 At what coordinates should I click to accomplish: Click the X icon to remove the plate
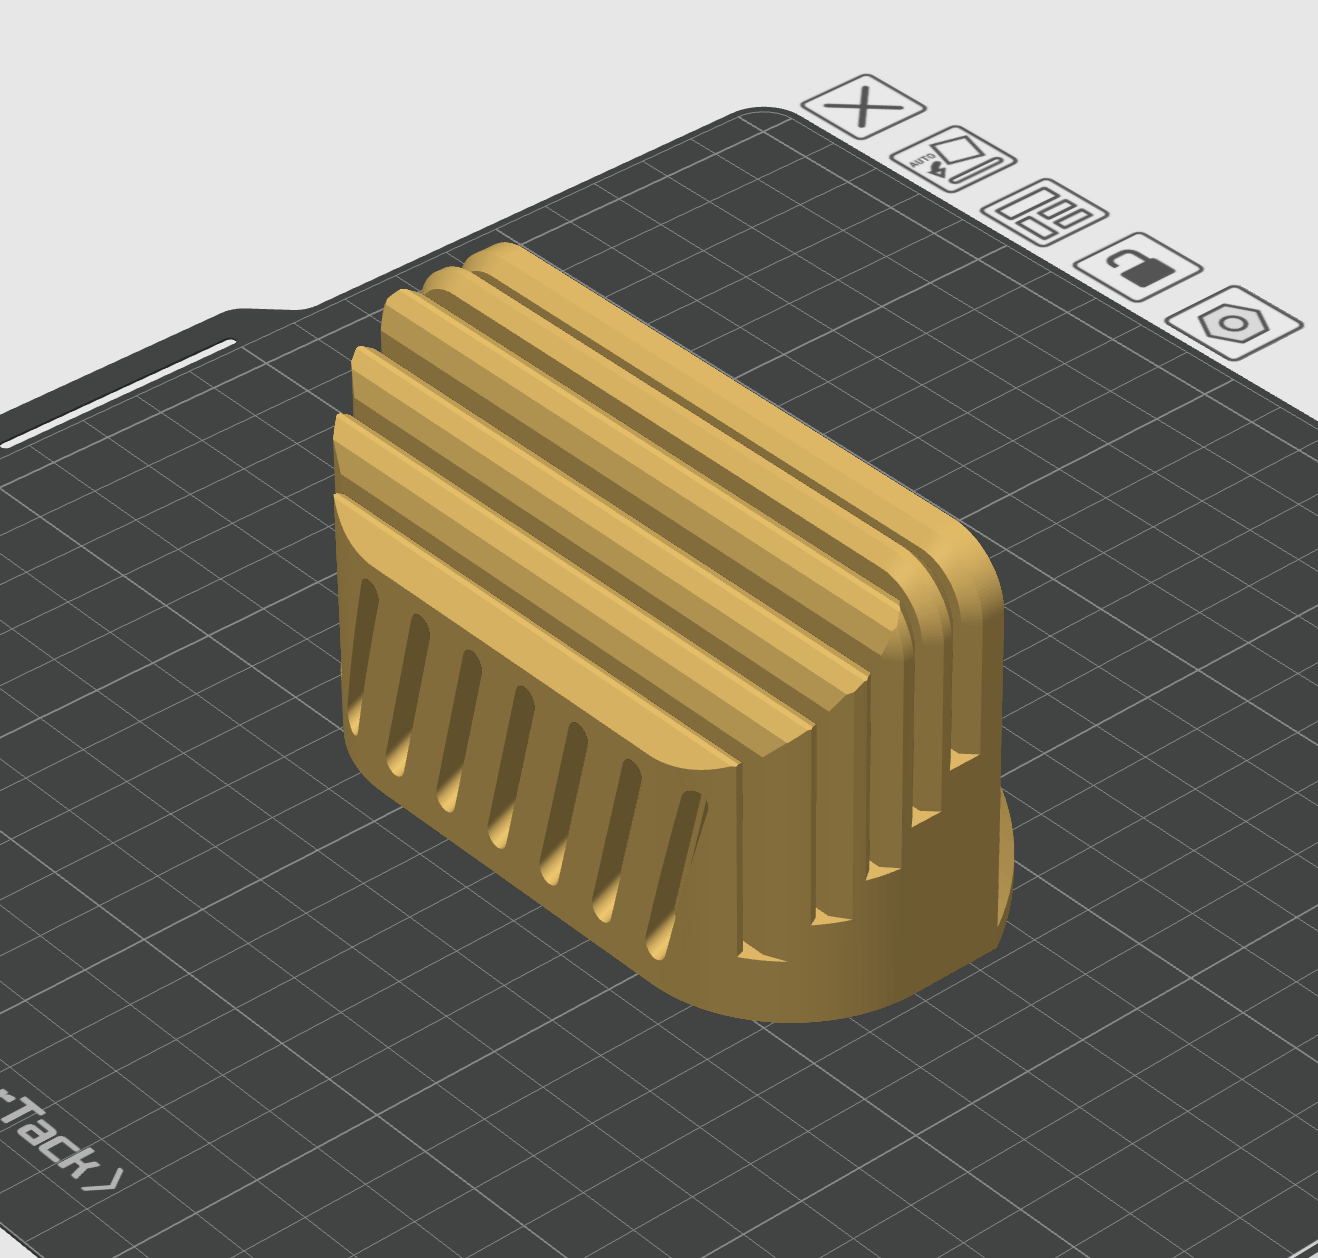click(x=863, y=107)
